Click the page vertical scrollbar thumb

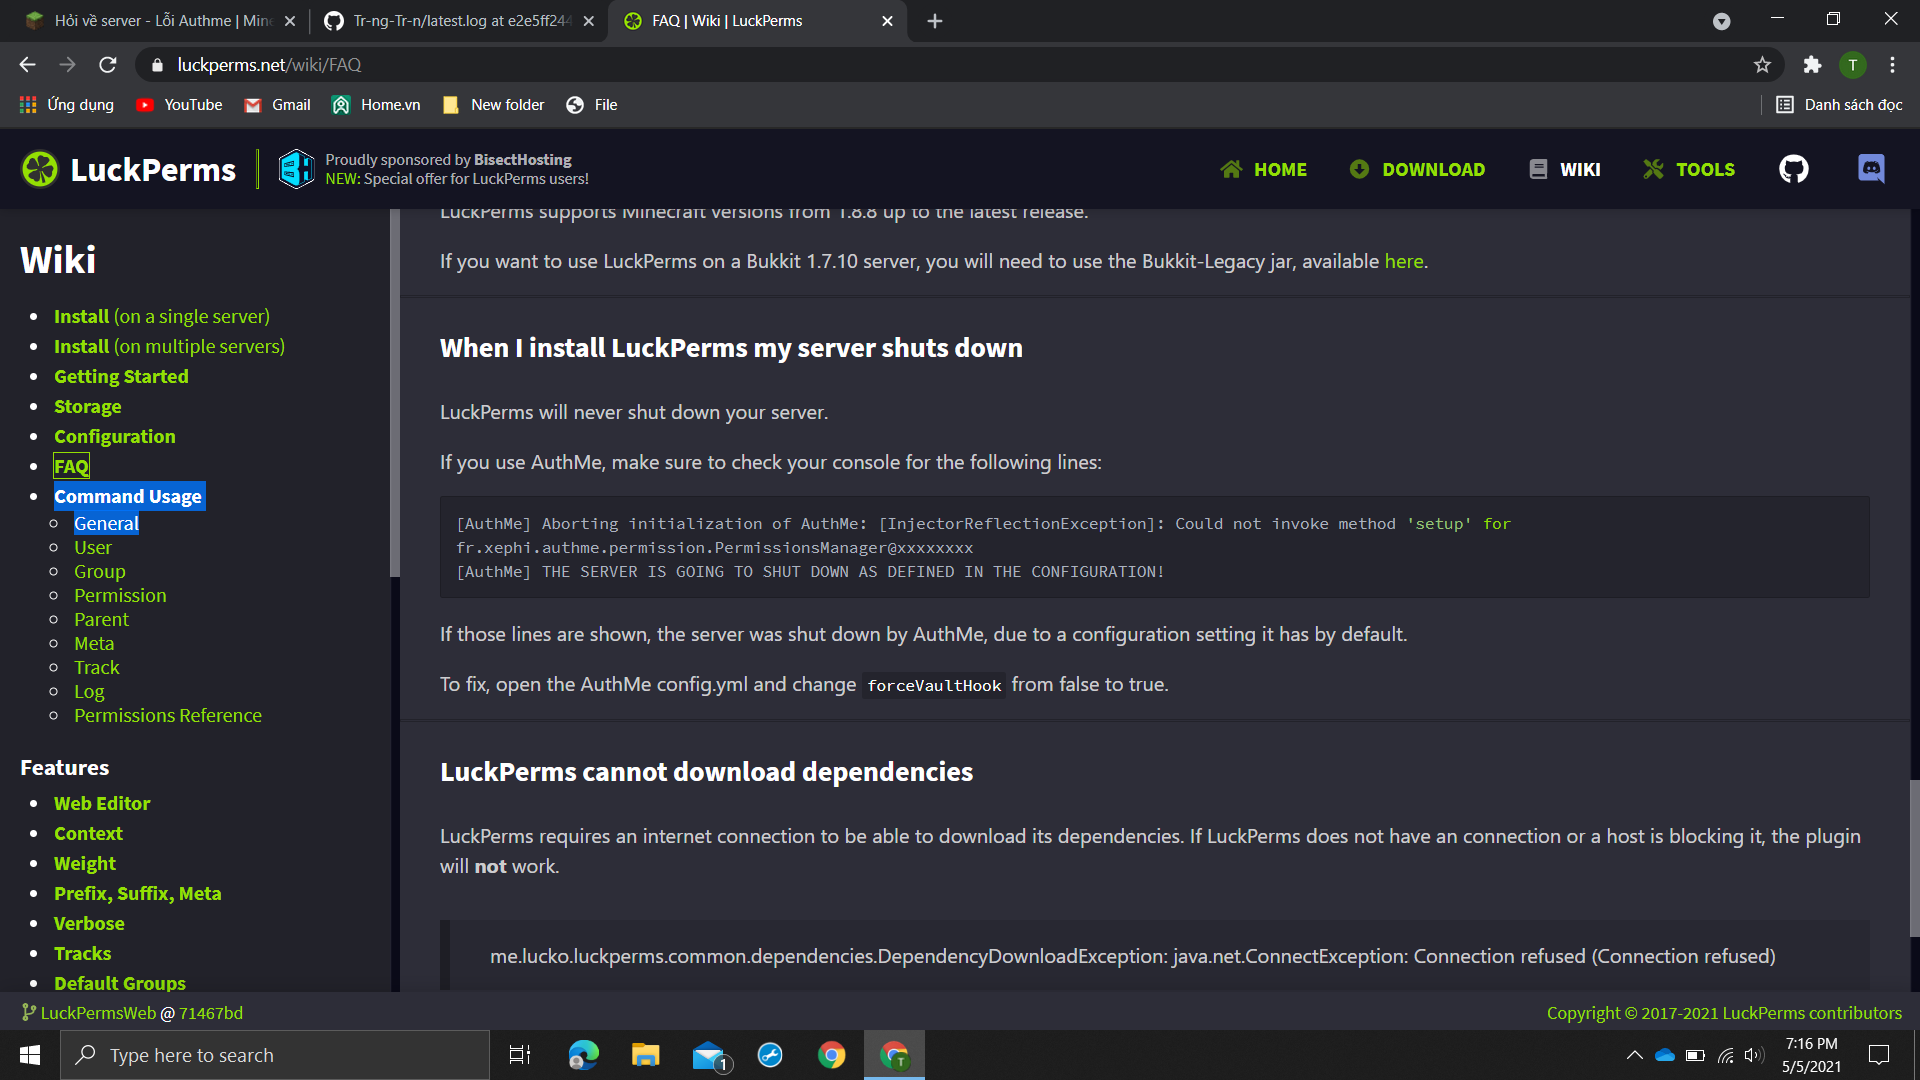point(1914,858)
